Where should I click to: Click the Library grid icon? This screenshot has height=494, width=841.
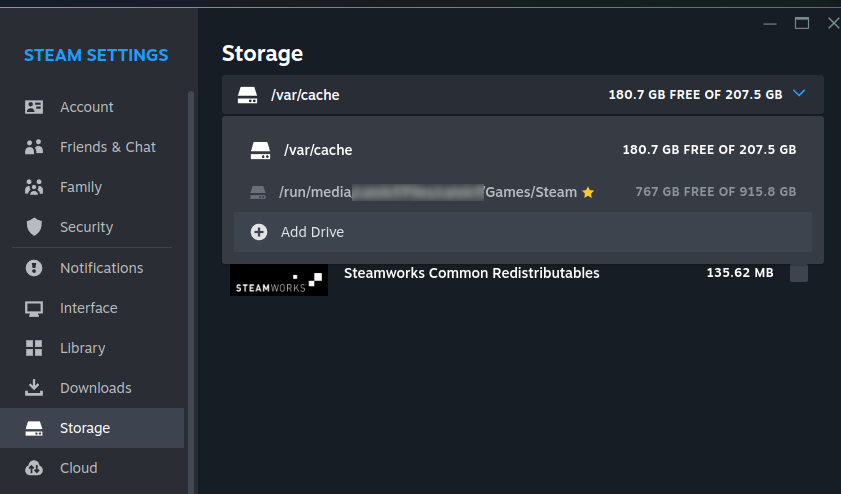(34, 348)
